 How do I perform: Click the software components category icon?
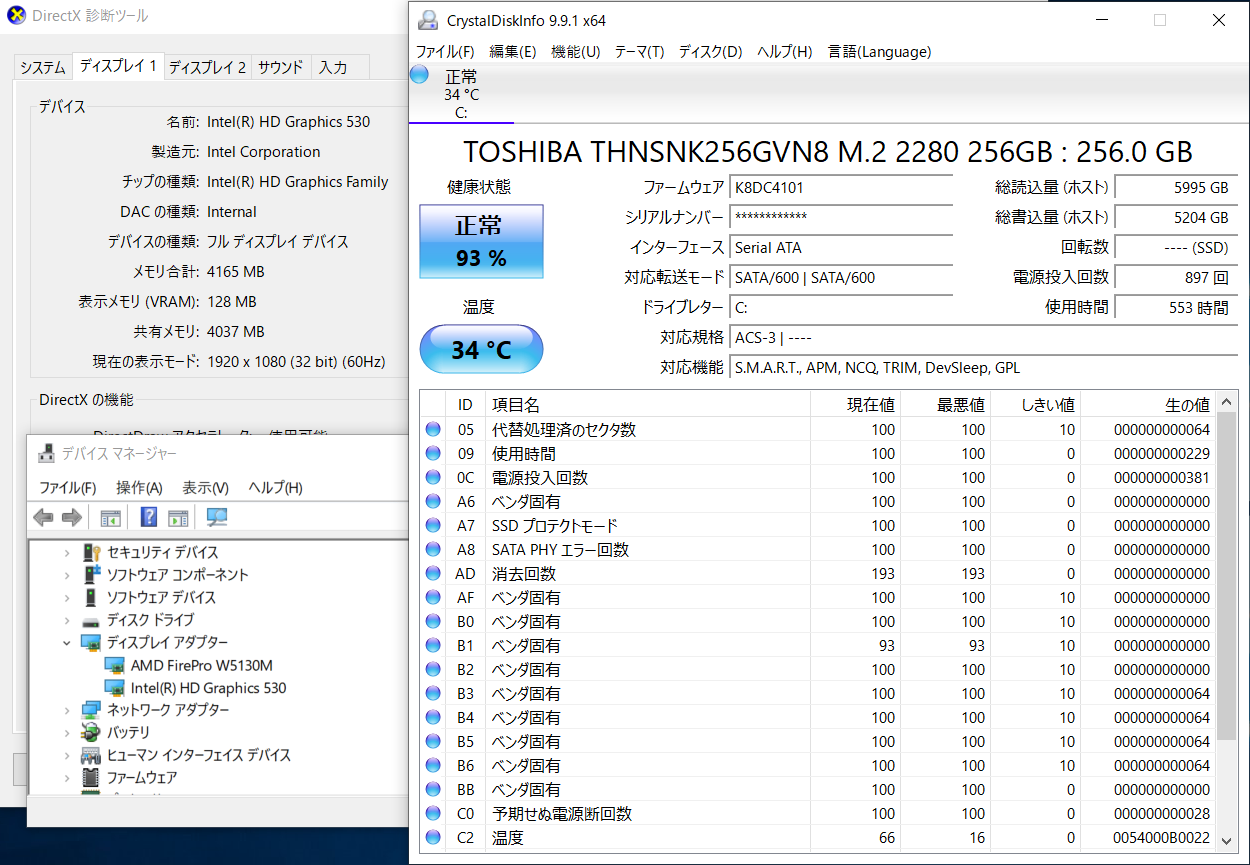92,575
